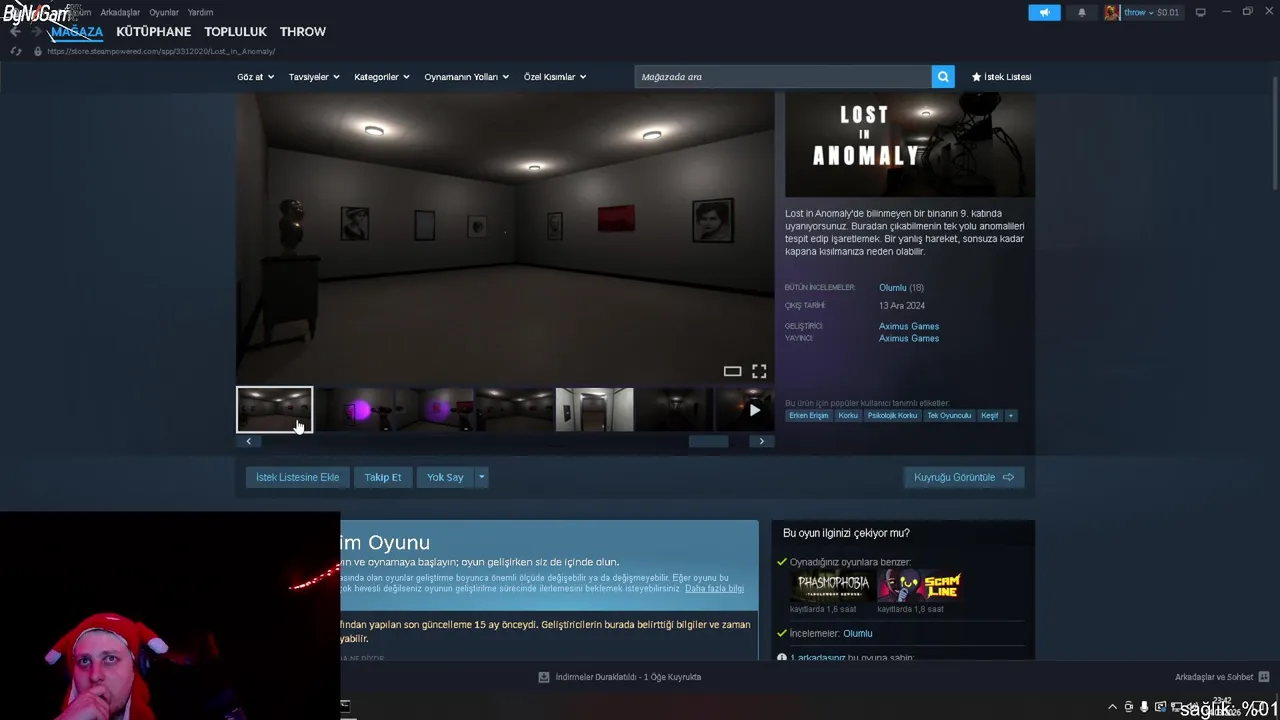Open the throw account avatar
The image size is (1280, 720).
(x=1112, y=12)
